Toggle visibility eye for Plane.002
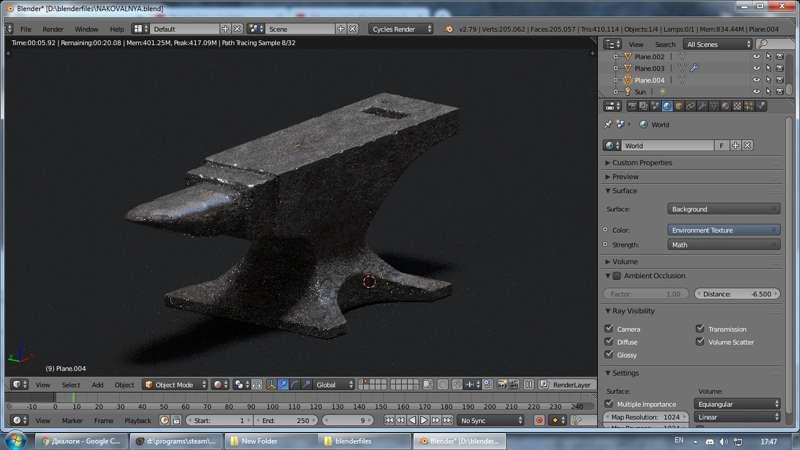Image resolution: width=800 pixels, height=450 pixels. coord(756,57)
